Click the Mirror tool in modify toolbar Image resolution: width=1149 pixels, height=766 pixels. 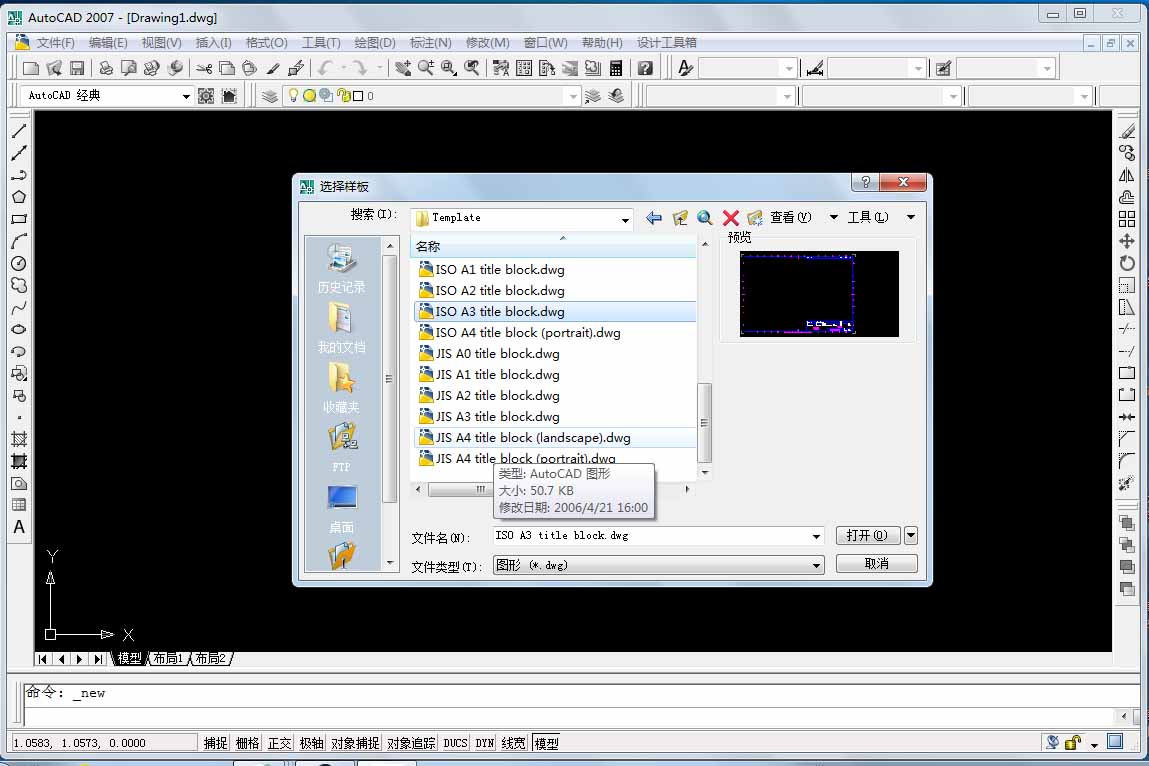(1127, 175)
